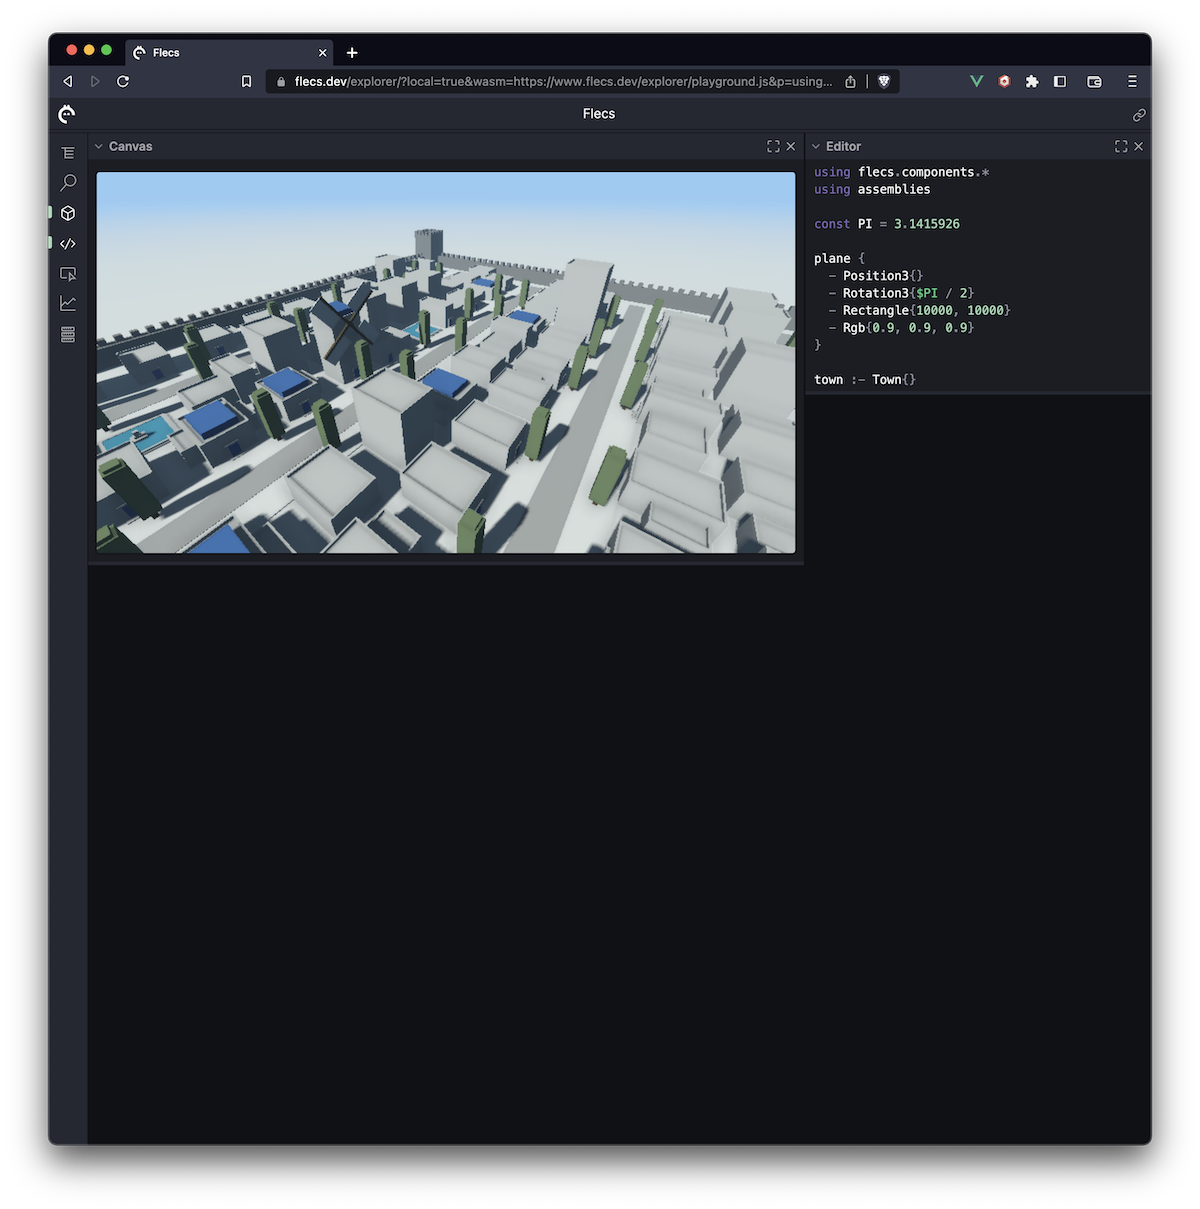Toggle the Brave Shields lion icon
Viewport: 1200px width, 1209px height.
coord(884,82)
